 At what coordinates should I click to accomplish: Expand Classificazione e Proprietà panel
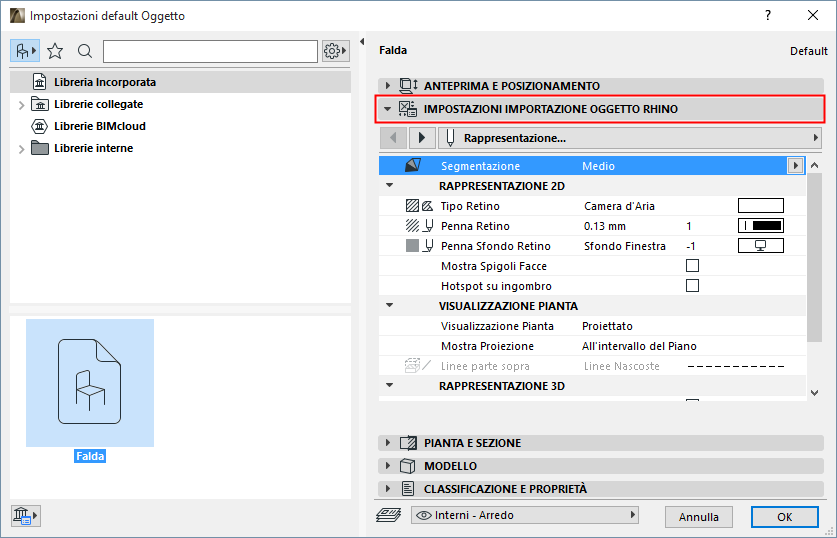click(x=388, y=488)
